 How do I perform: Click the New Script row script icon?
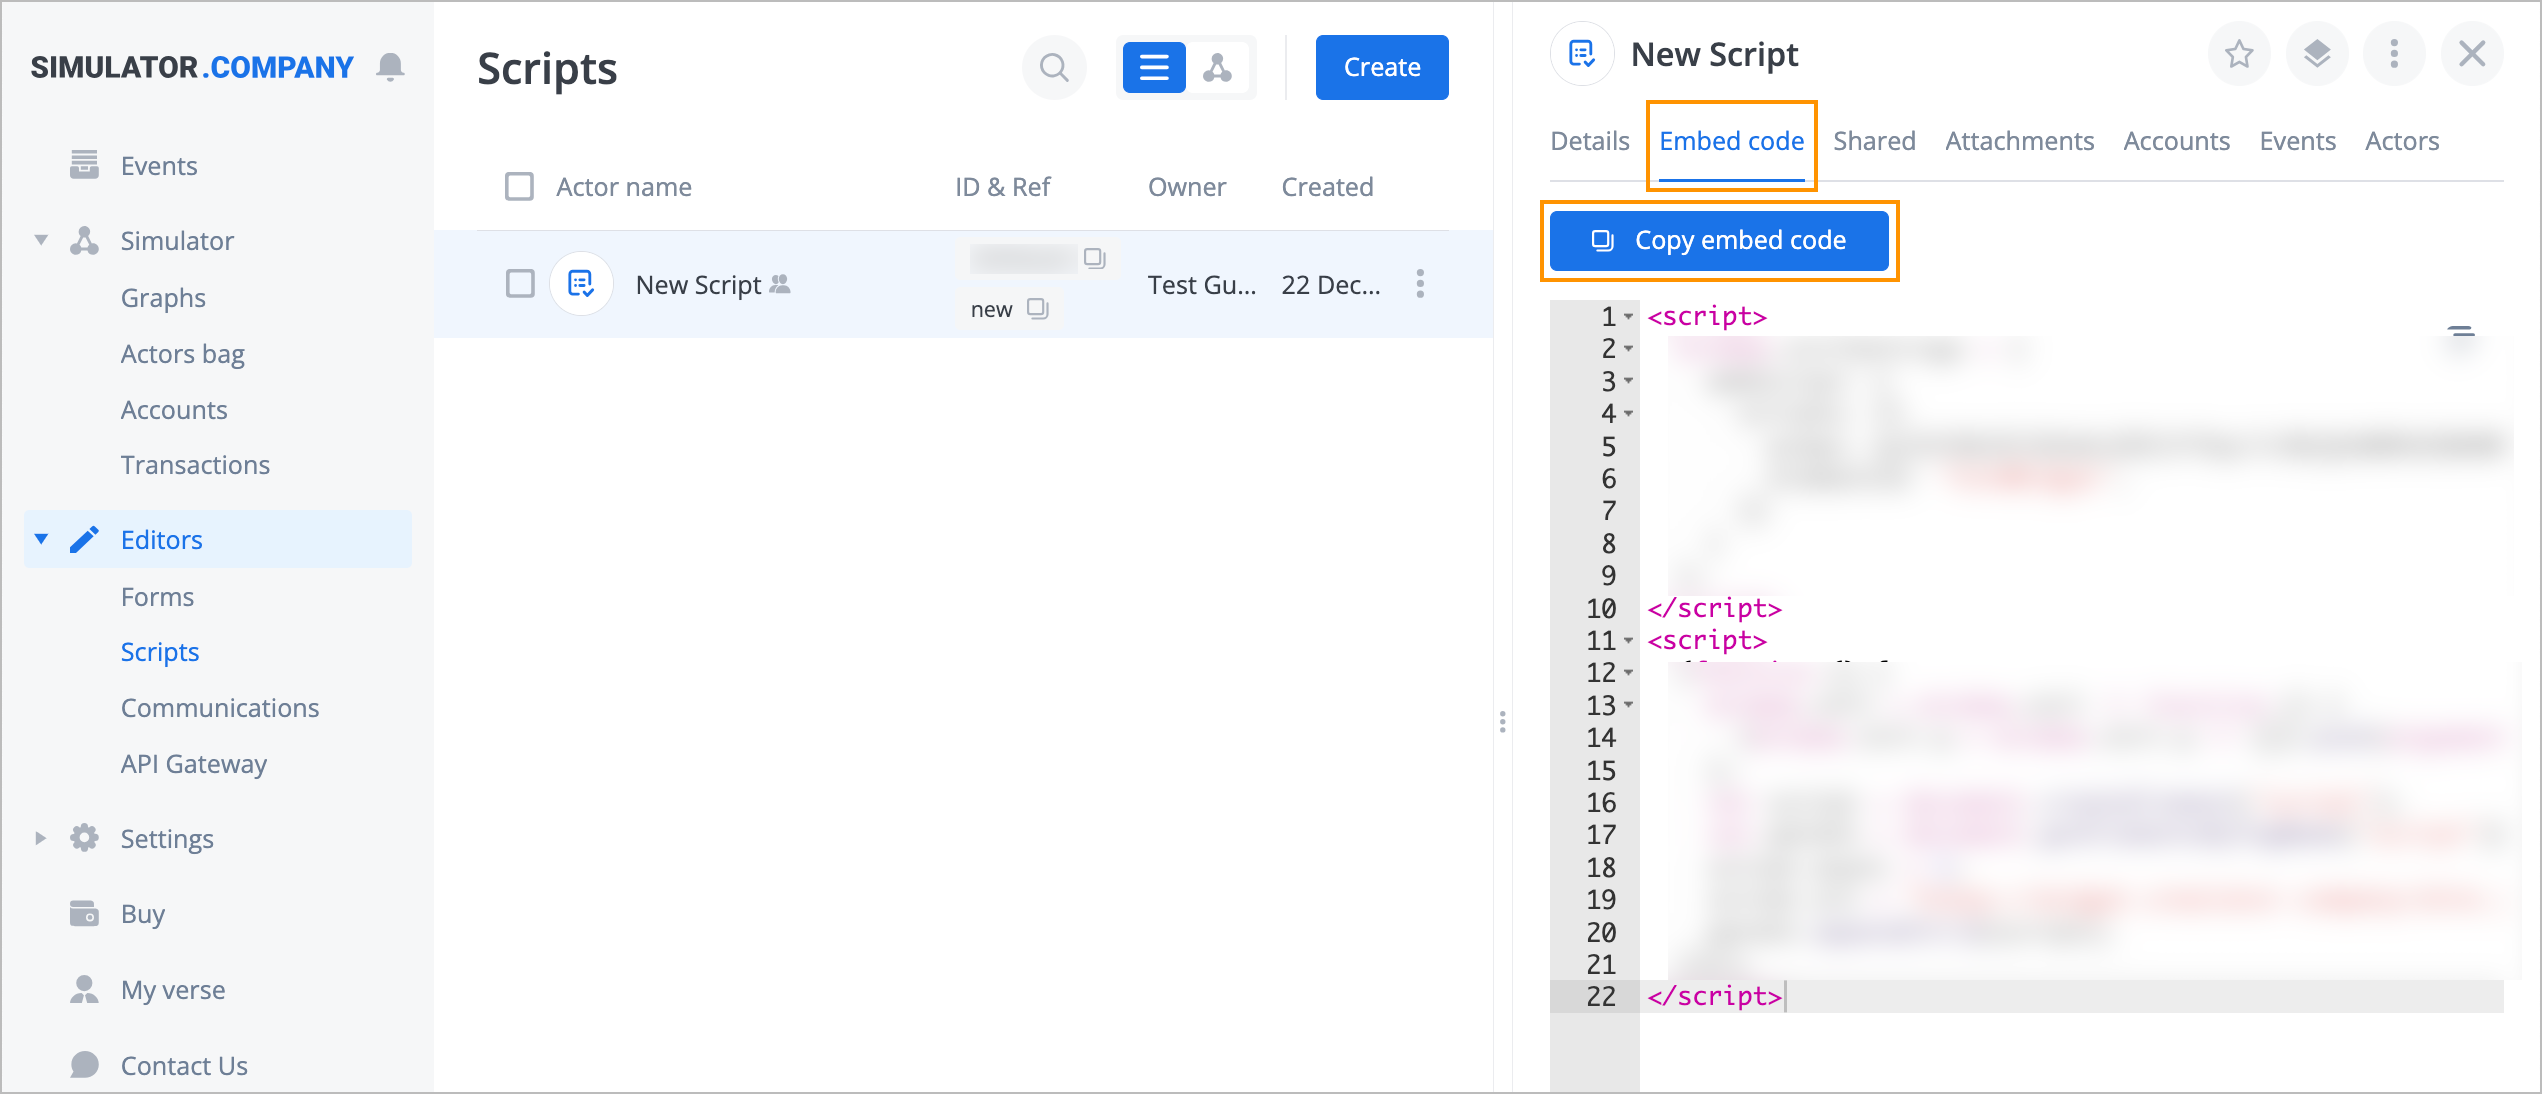pyautogui.click(x=581, y=284)
